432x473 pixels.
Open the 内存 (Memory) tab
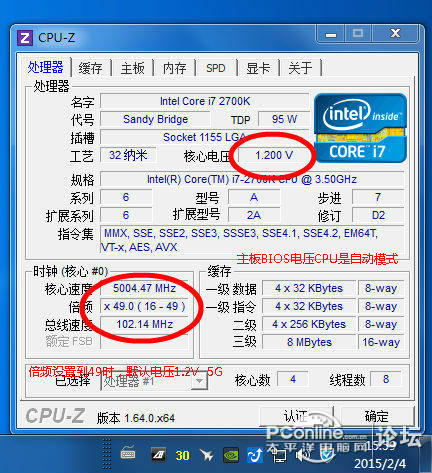(x=174, y=68)
